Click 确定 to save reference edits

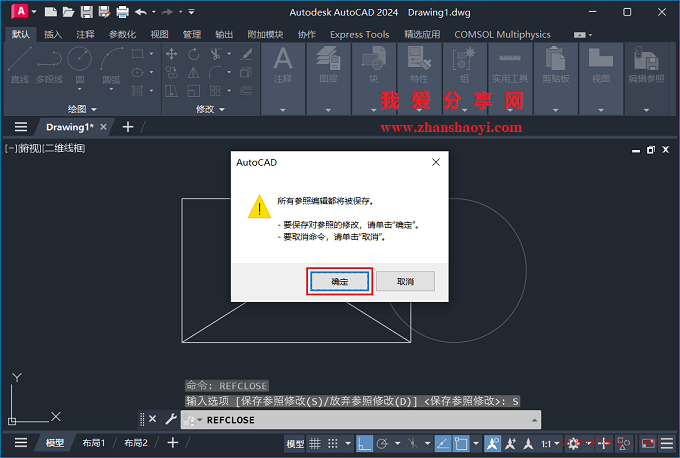(340, 281)
